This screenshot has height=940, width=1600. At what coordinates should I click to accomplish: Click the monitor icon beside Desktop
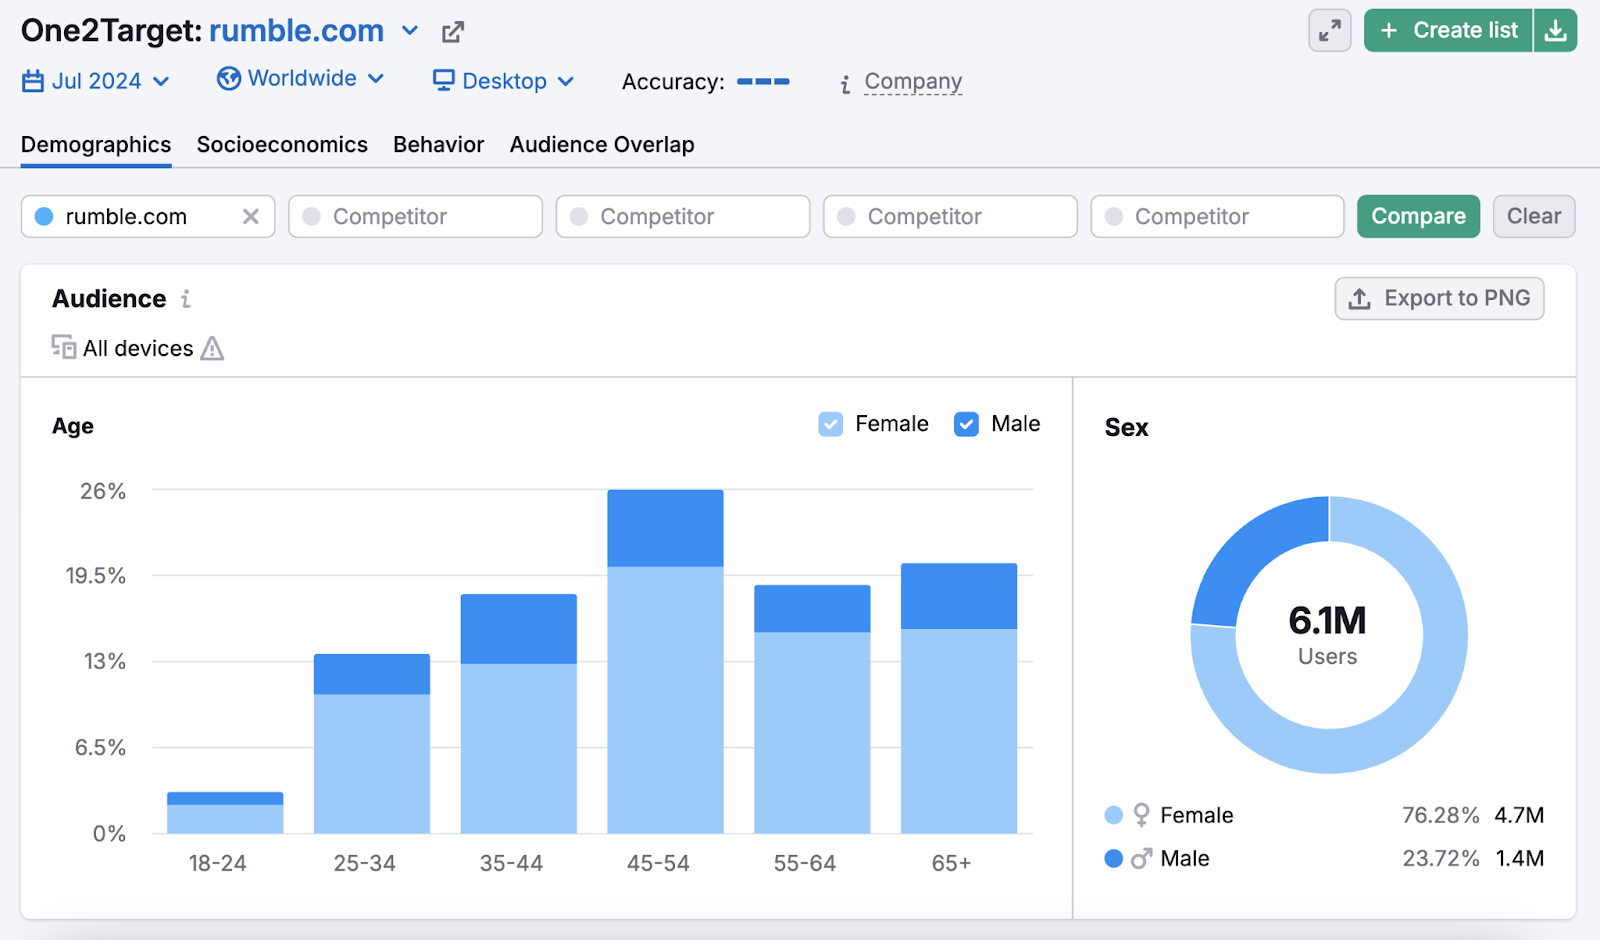[x=444, y=80]
